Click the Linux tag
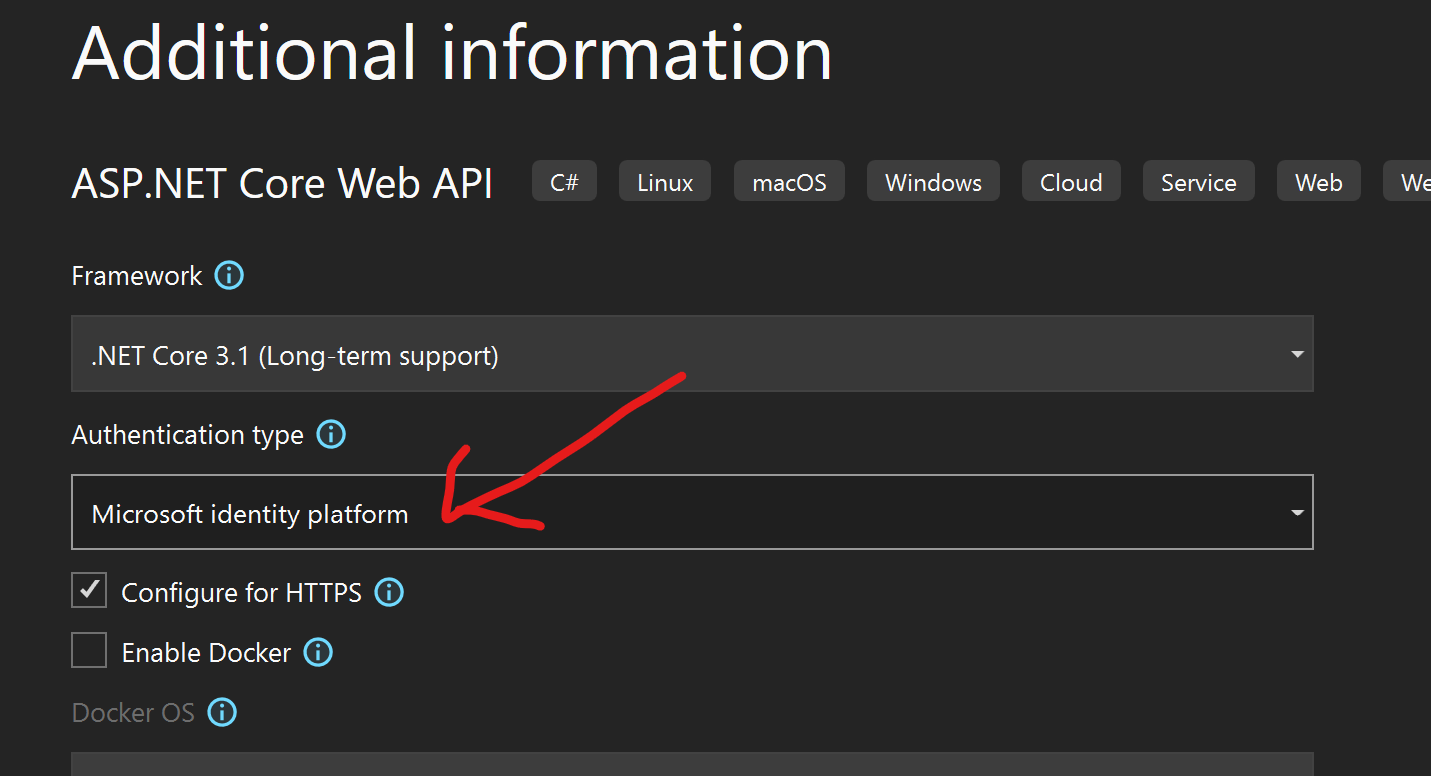The width and height of the screenshot is (1431, 776). [x=665, y=182]
